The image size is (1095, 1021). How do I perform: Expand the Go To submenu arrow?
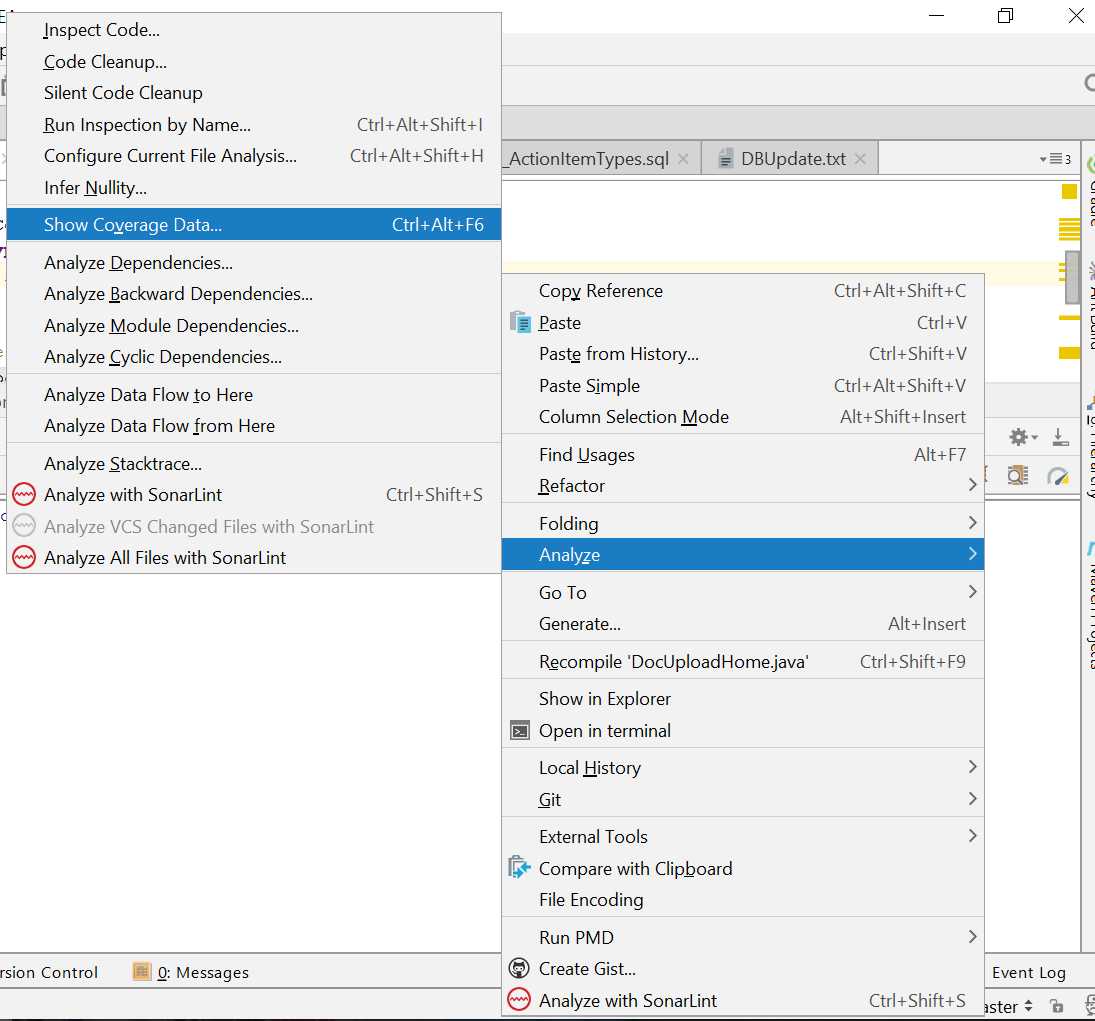[972, 592]
